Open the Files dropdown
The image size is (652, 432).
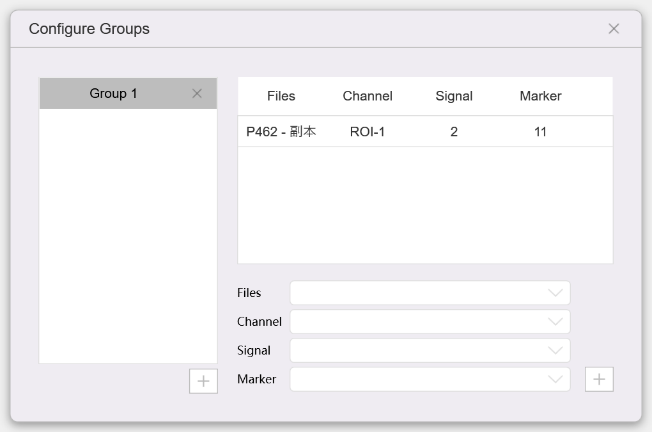(430, 293)
